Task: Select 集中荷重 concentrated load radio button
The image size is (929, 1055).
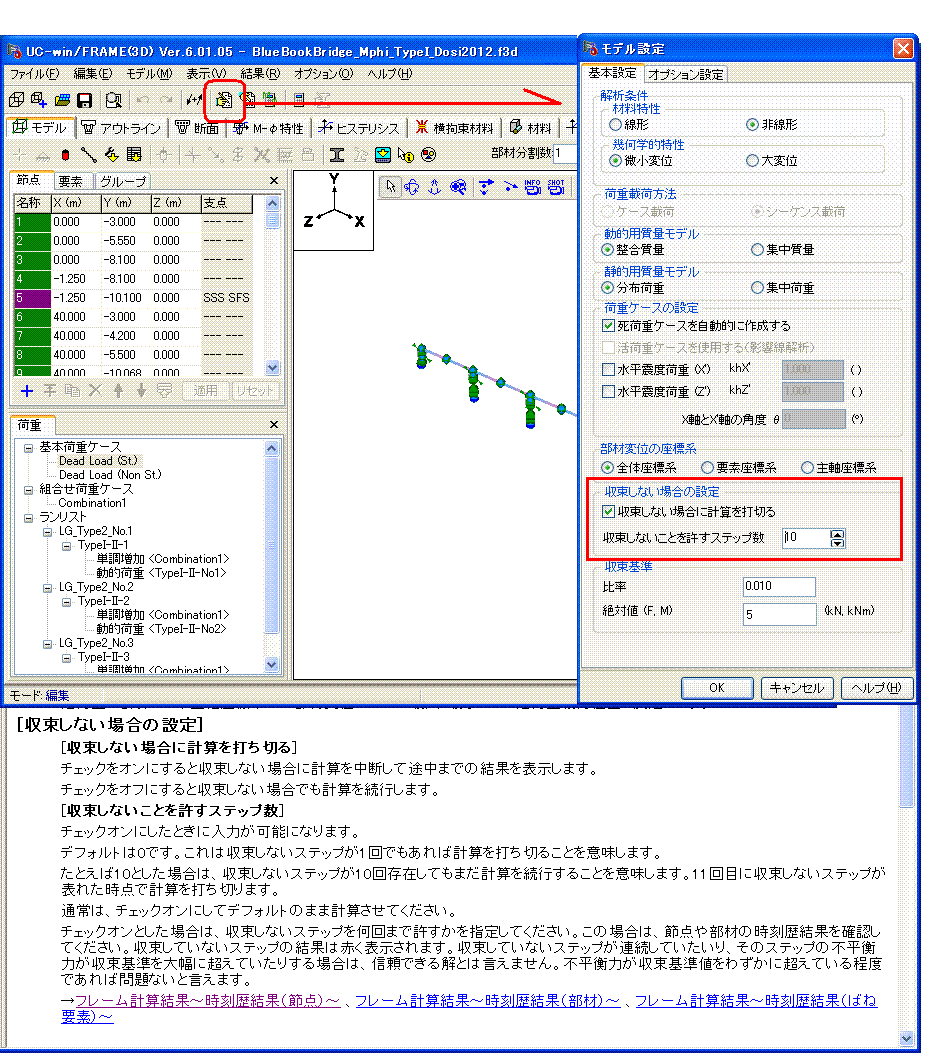Action: pyautogui.click(x=757, y=288)
